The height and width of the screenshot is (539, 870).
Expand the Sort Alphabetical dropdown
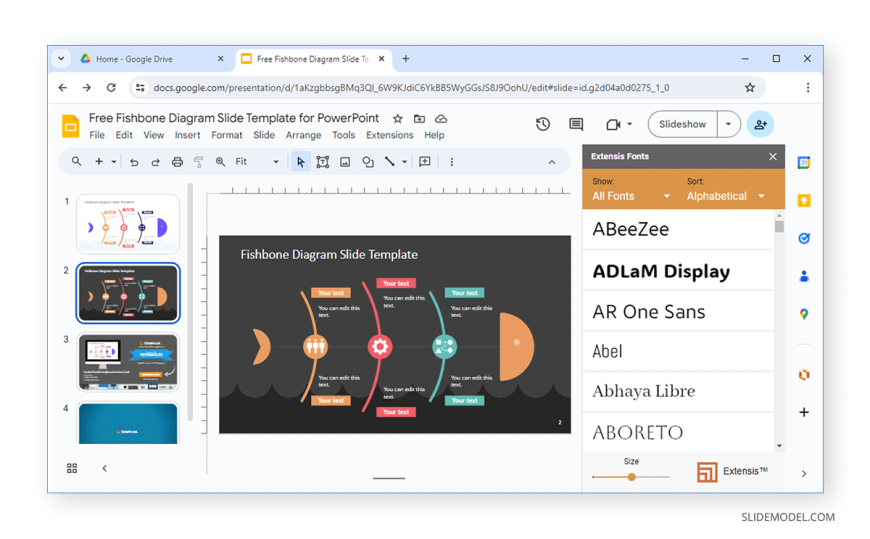(x=726, y=196)
